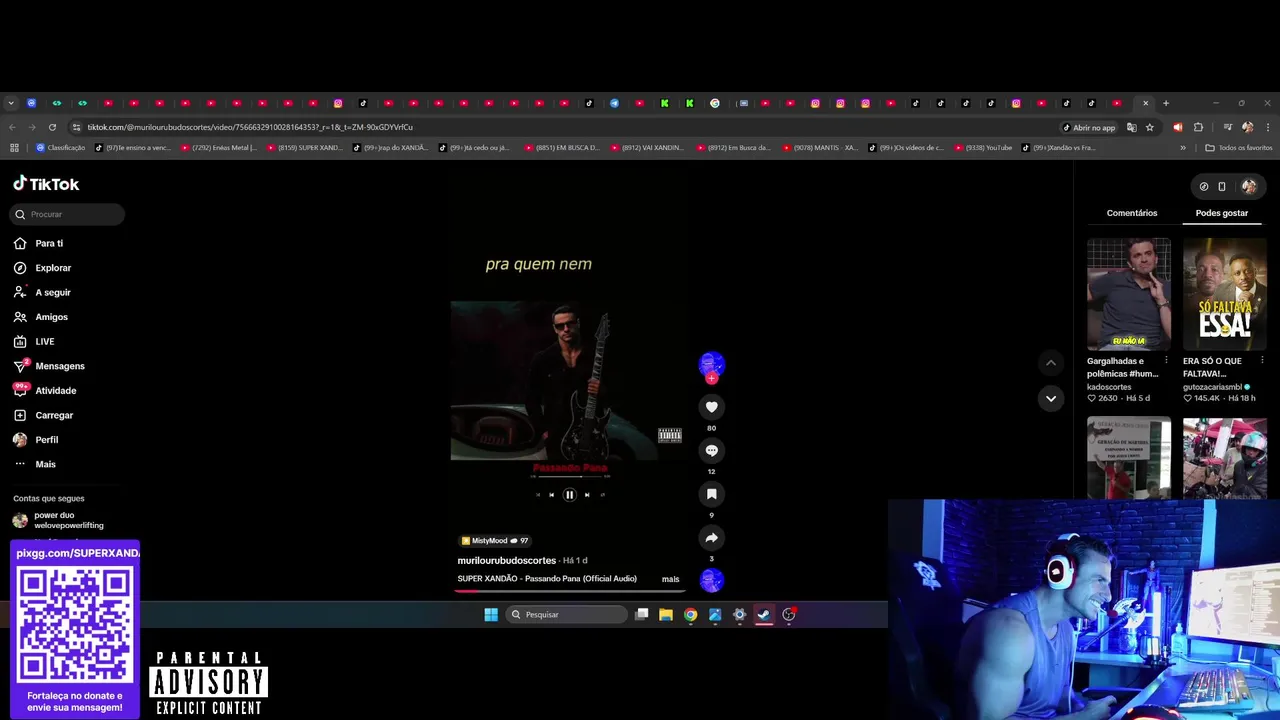Follow the creator via red plus badge
Viewport: 1280px width, 720px height.
pos(711,378)
